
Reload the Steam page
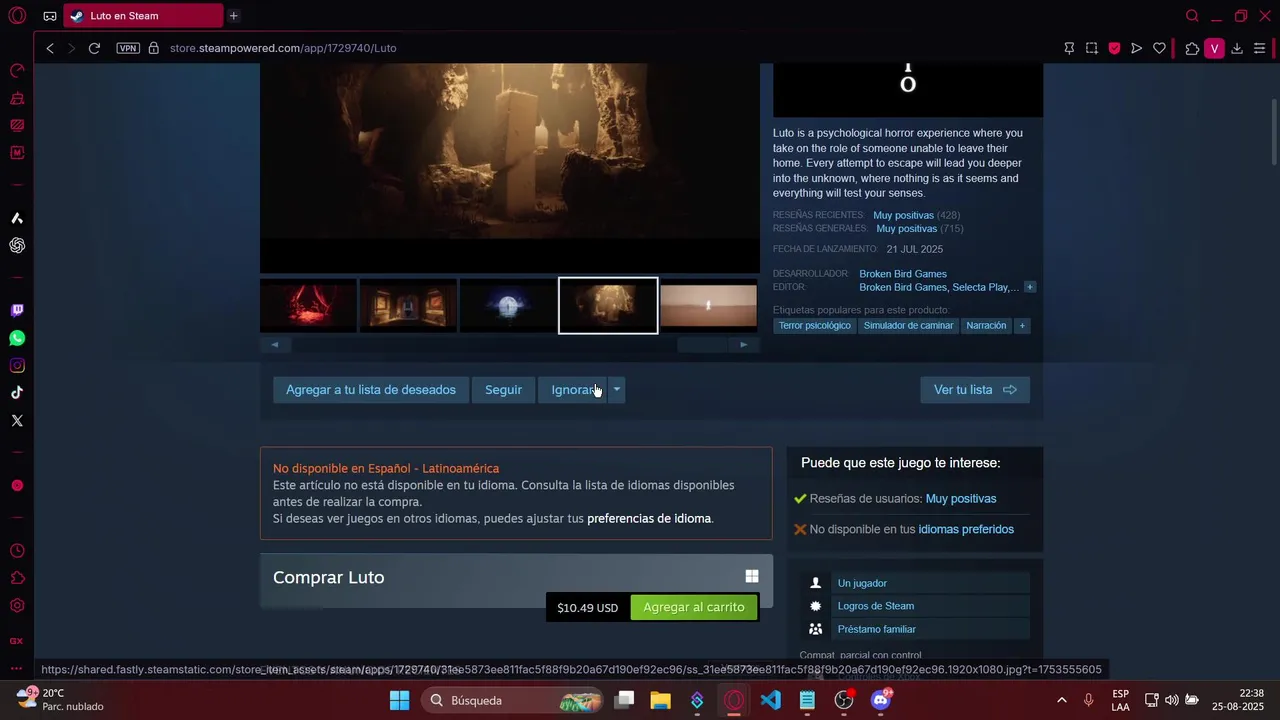pyautogui.click(x=94, y=48)
